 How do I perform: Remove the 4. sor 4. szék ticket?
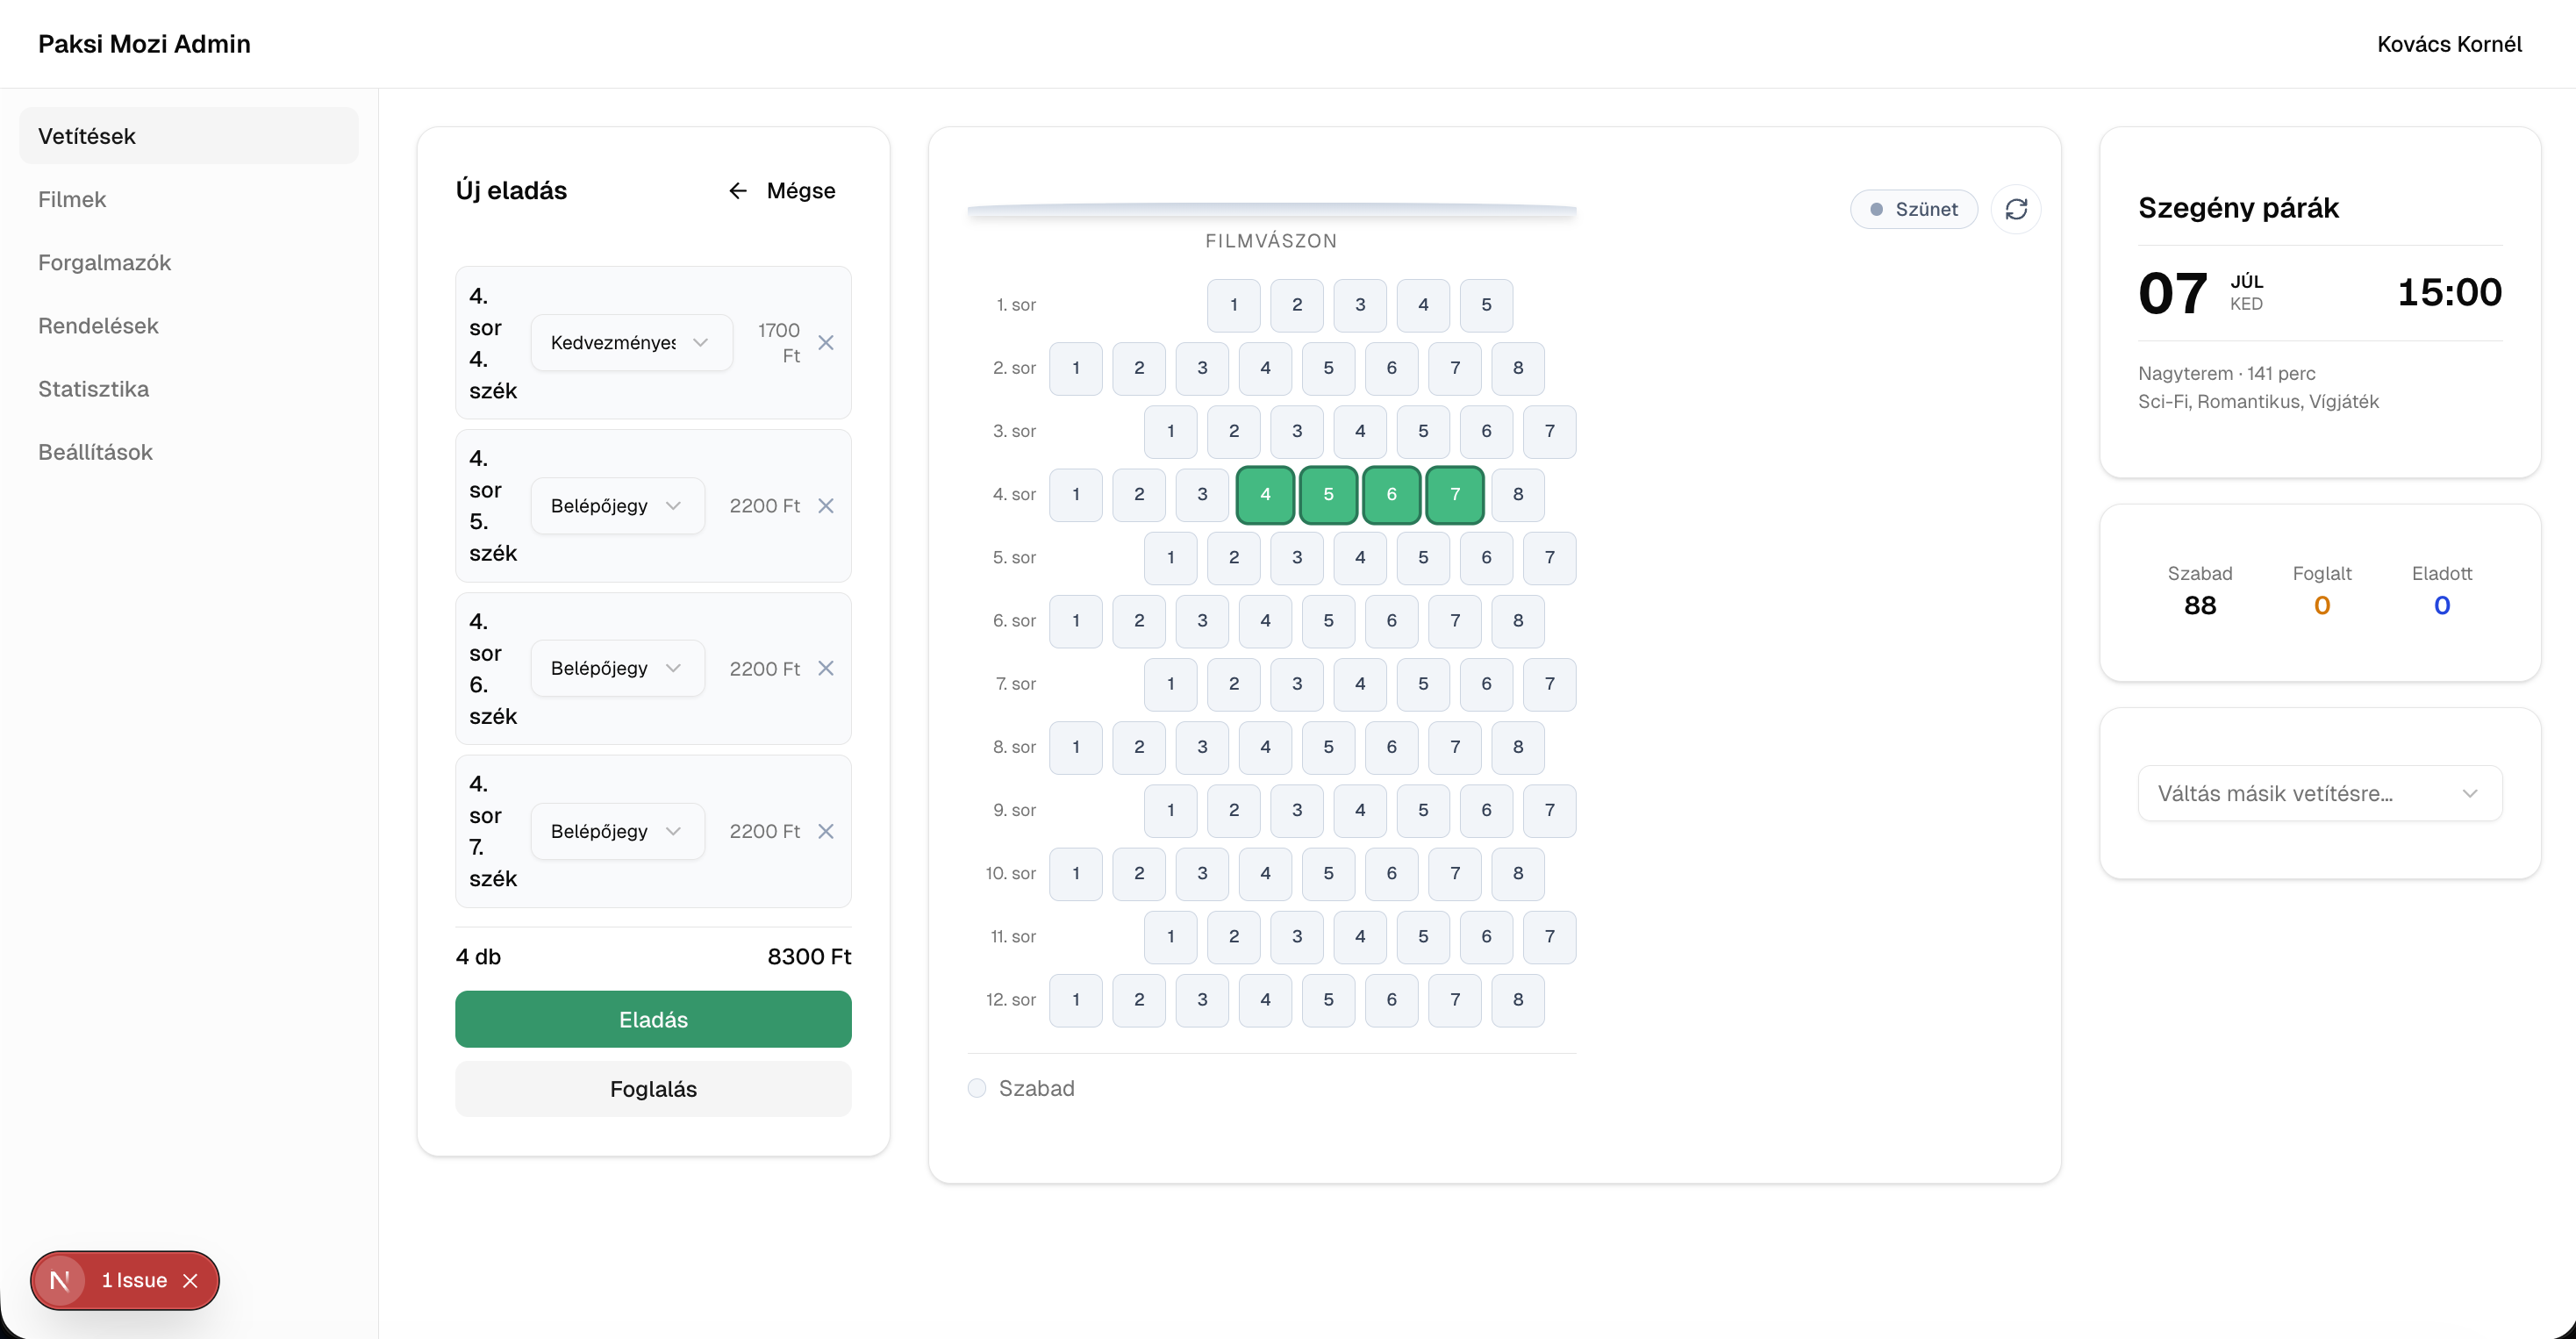click(826, 343)
